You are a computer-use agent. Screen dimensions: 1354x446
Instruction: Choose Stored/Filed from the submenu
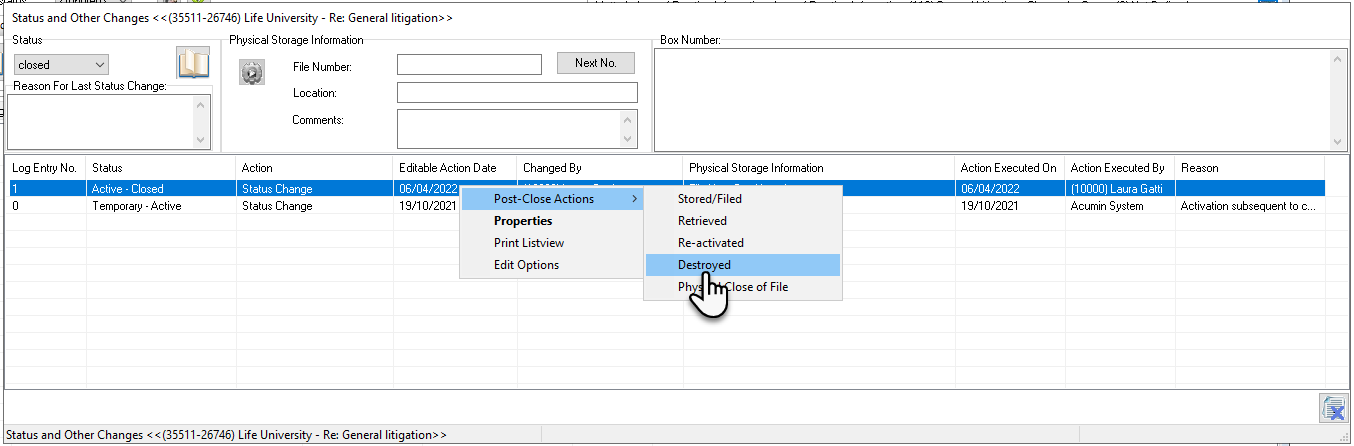[x=742, y=199]
